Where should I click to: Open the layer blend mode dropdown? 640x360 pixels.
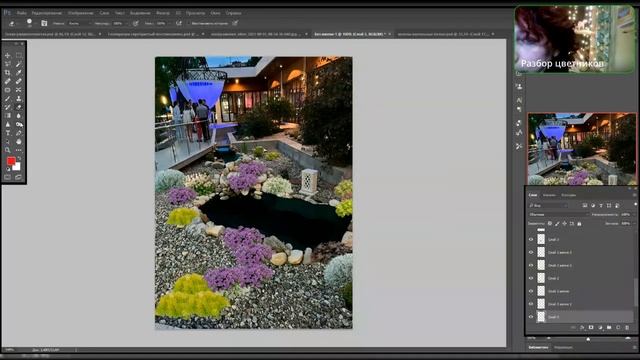(x=559, y=214)
